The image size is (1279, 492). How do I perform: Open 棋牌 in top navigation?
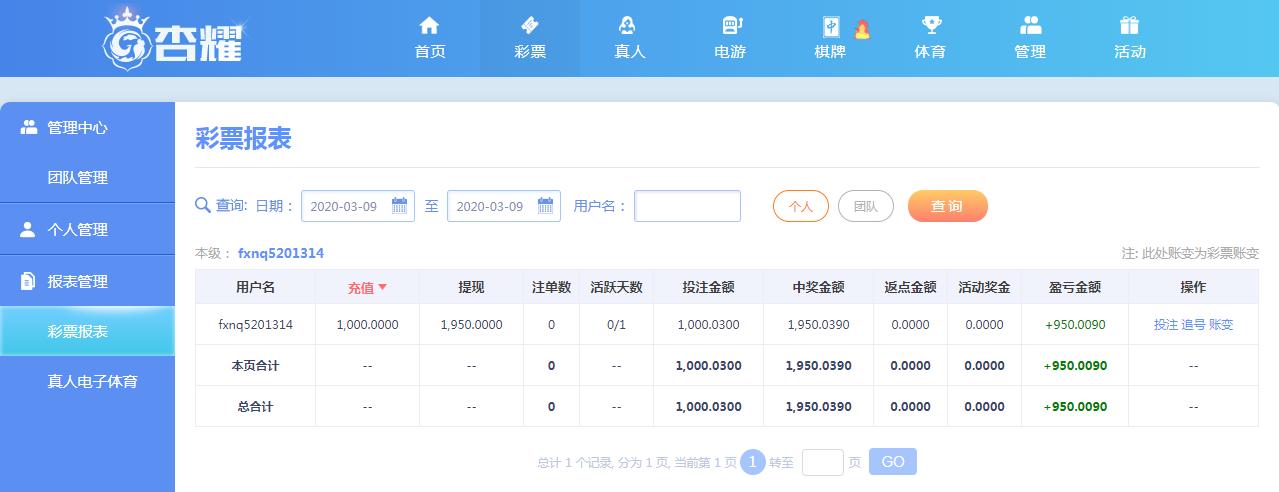tap(830, 38)
